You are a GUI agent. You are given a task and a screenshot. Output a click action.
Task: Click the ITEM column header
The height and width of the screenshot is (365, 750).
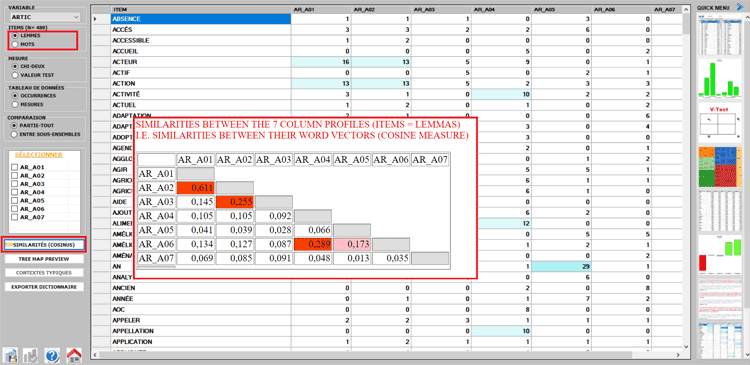coord(201,9)
